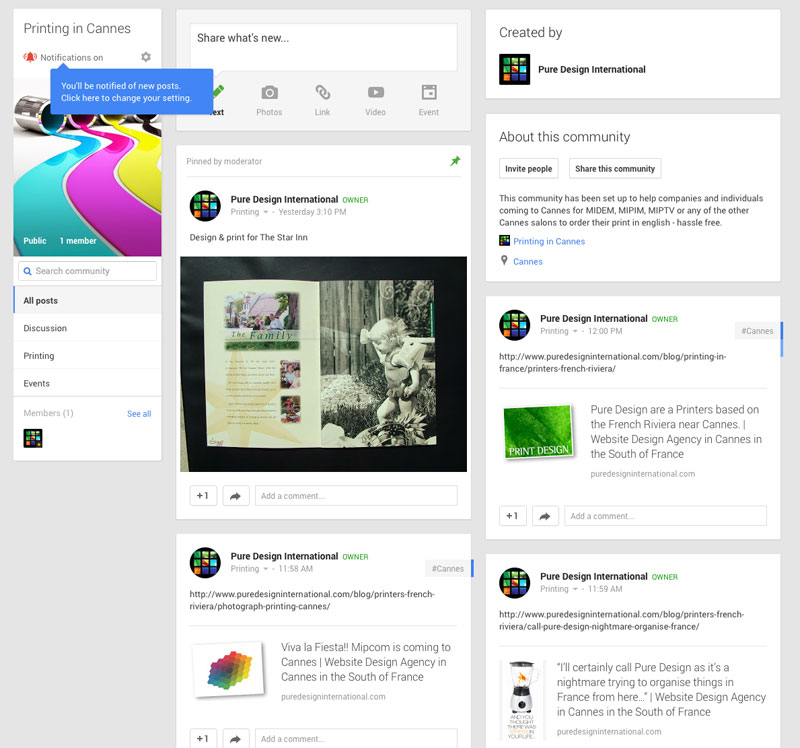The height and width of the screenshot is (748, 800).
Task: Expand Printing dropdown arrow on 12:00 PM post
Action: 576,331
